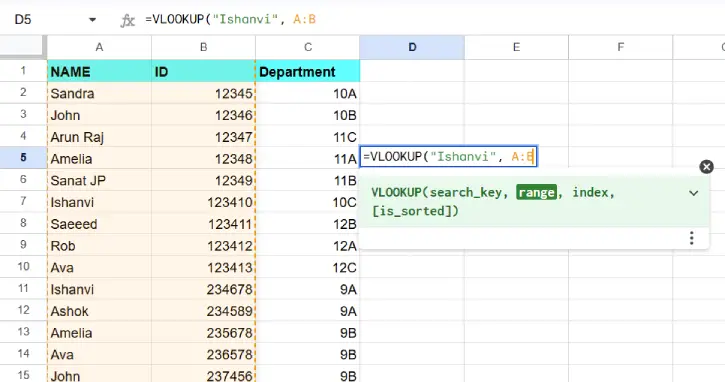
Task: Select Department cell 12C
Action: click(x=308, y=267)
